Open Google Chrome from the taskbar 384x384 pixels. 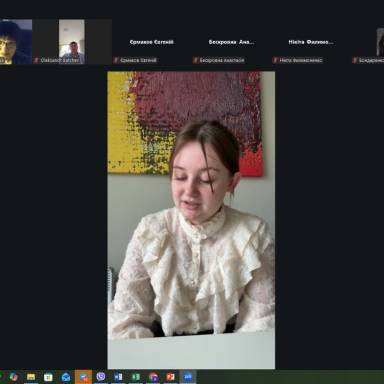pos(153,377)
